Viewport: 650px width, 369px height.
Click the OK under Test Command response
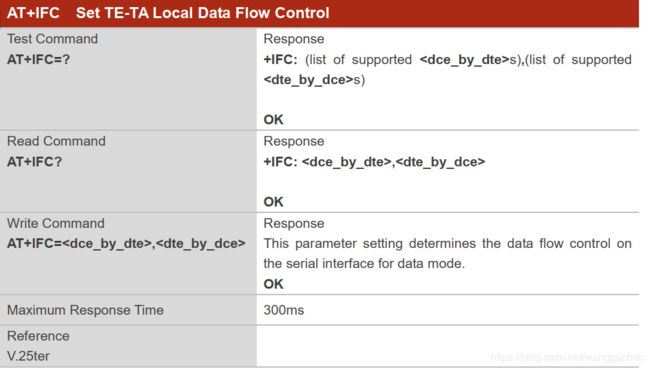point(274,120)
